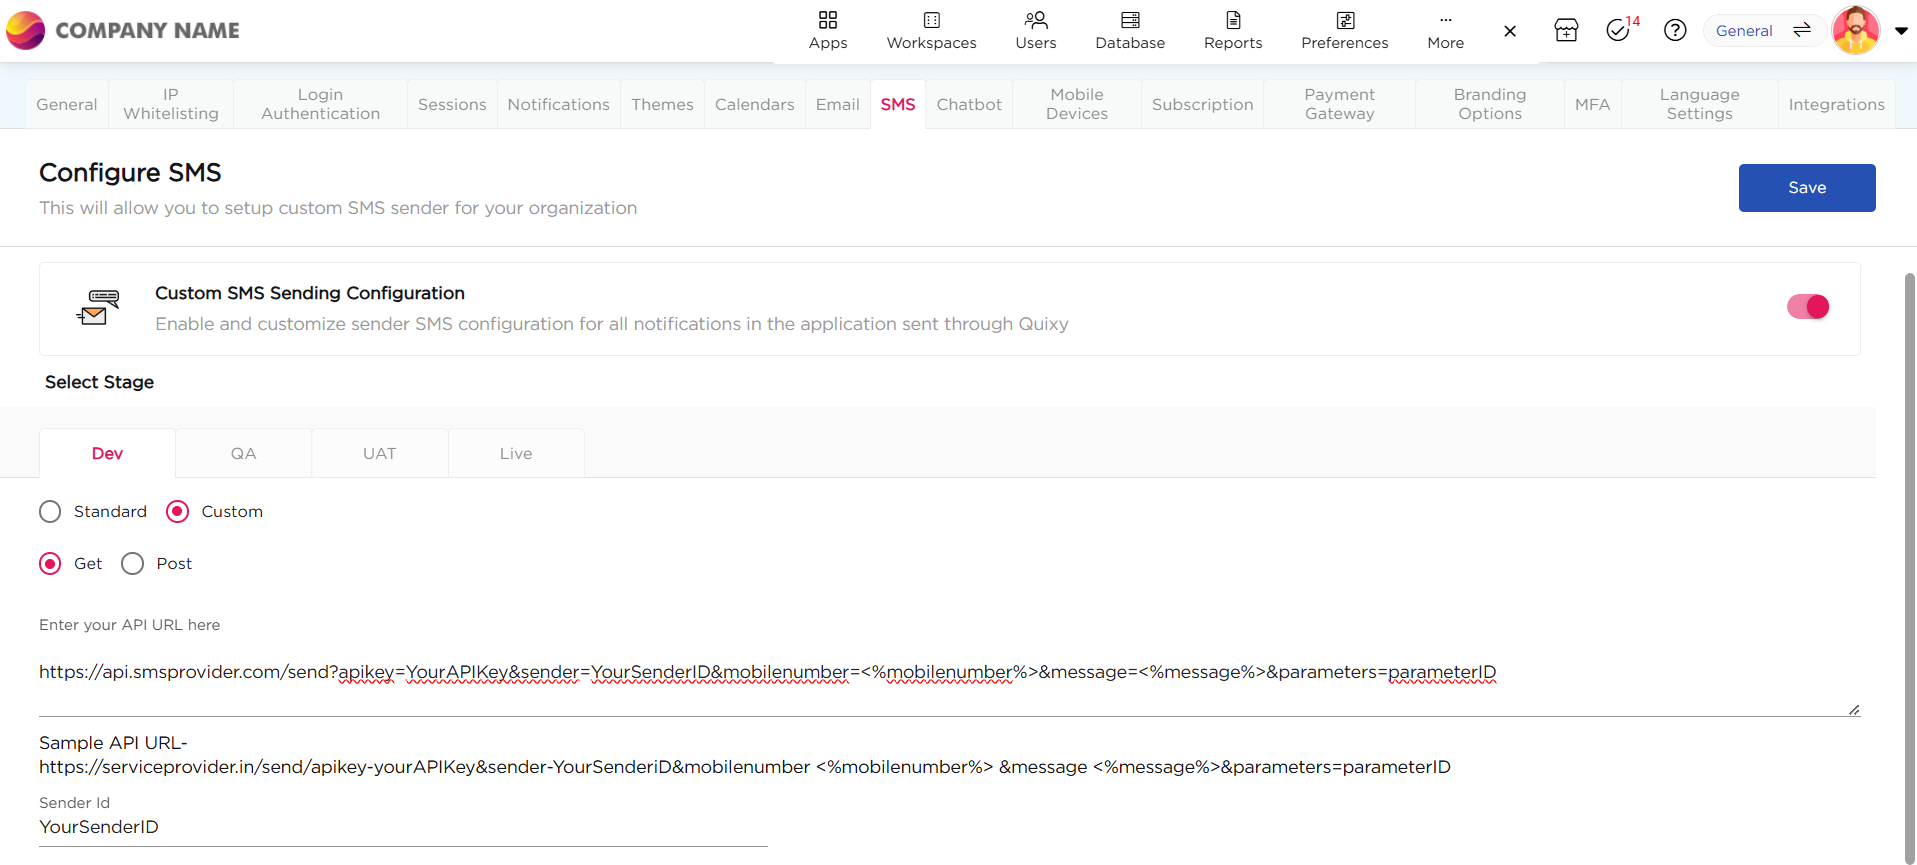Expand the More menu

coord(1445,30)
